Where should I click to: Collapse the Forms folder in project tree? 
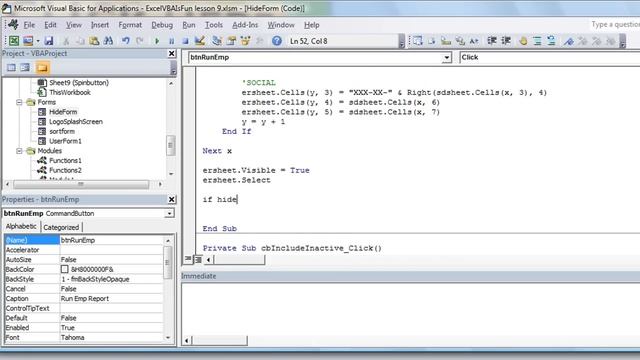(19, 102)
